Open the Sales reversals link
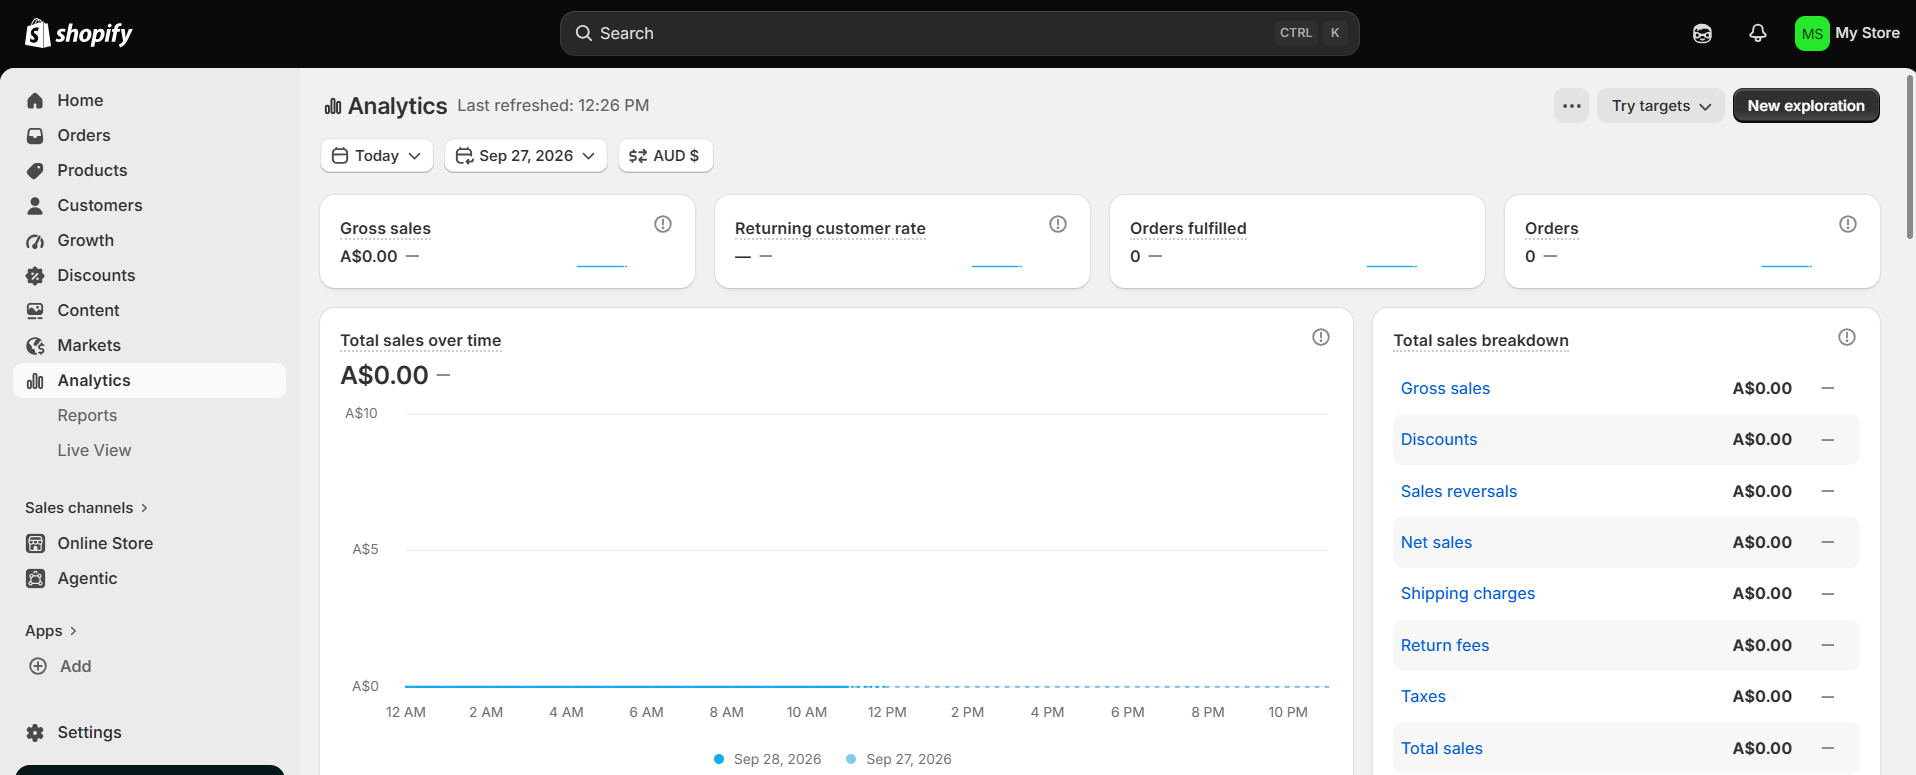Viewport: 1916px width, 775px height. [x=1459, y=491]
